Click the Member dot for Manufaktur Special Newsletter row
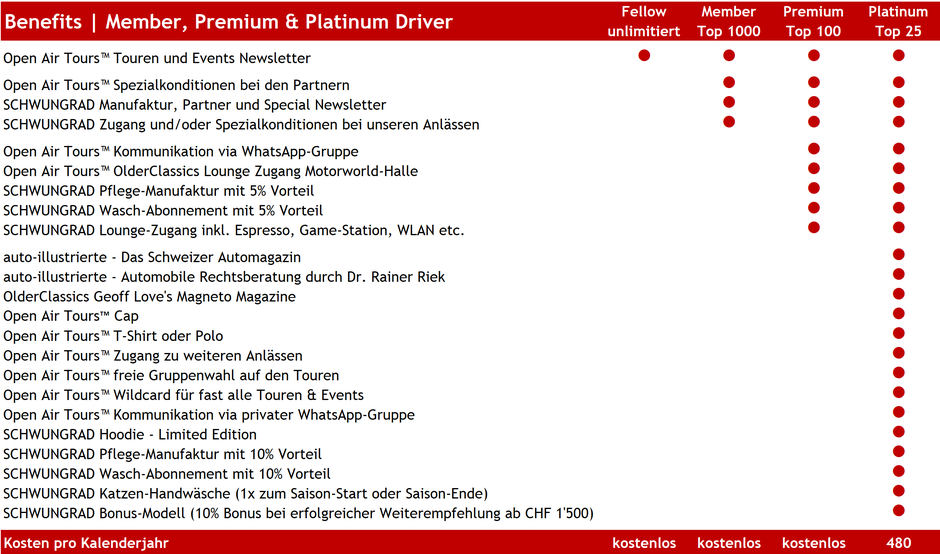The image size is (940, 554). point(729,102)
